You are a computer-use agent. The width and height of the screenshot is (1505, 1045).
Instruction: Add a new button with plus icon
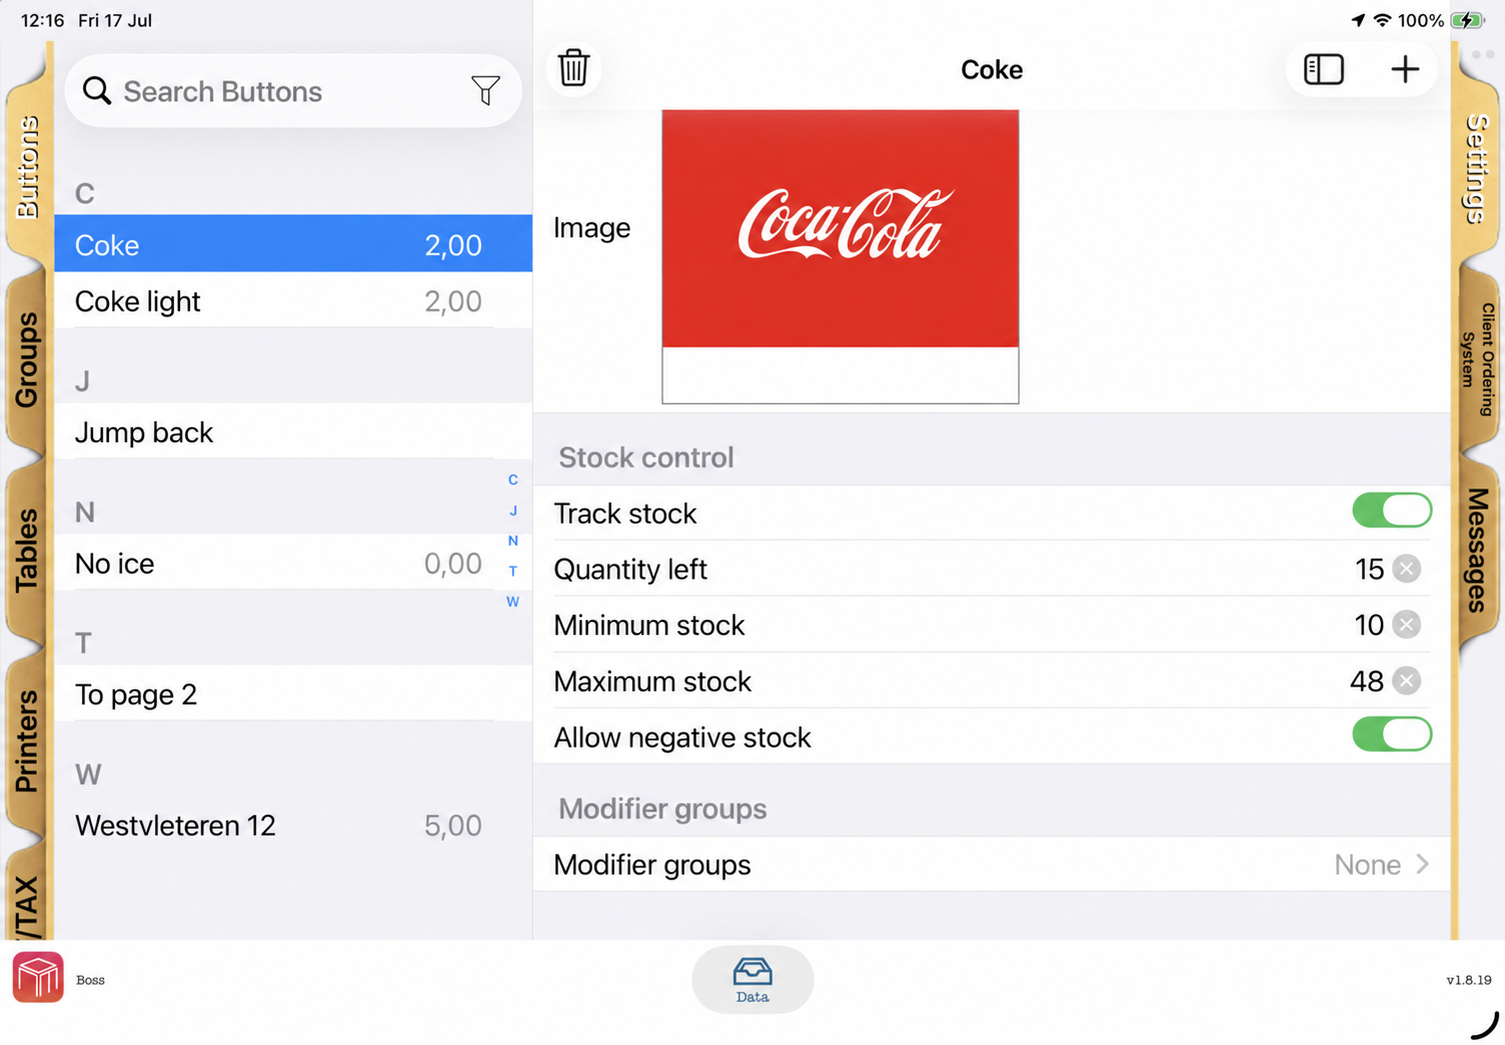(1405, 69)
